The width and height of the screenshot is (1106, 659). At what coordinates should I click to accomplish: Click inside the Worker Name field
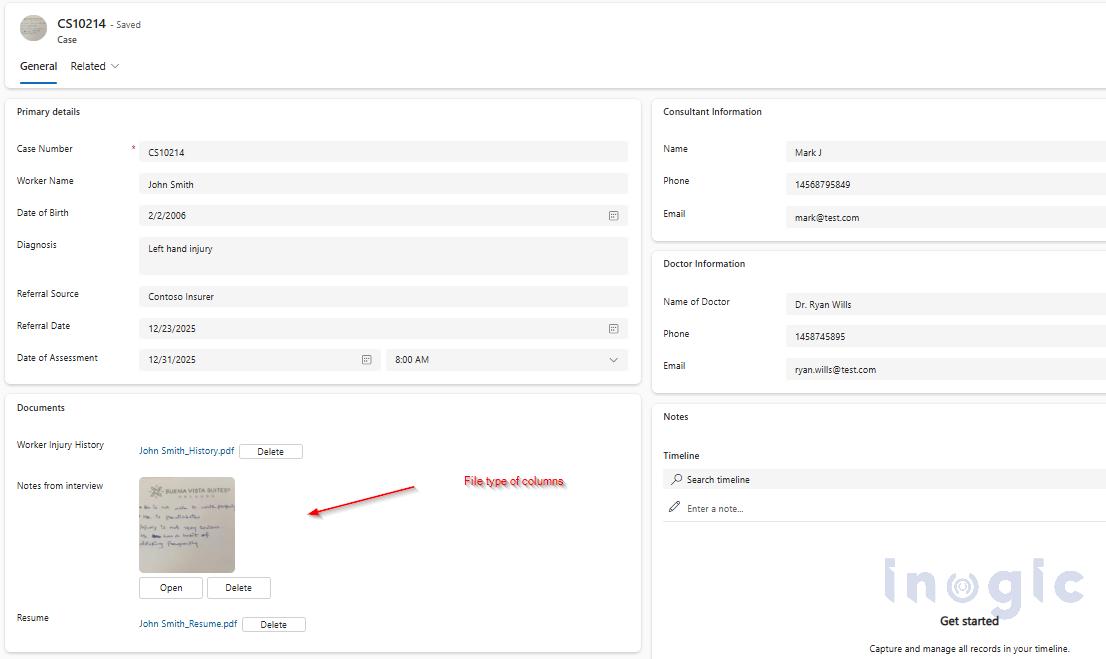[x=382, y=183]
